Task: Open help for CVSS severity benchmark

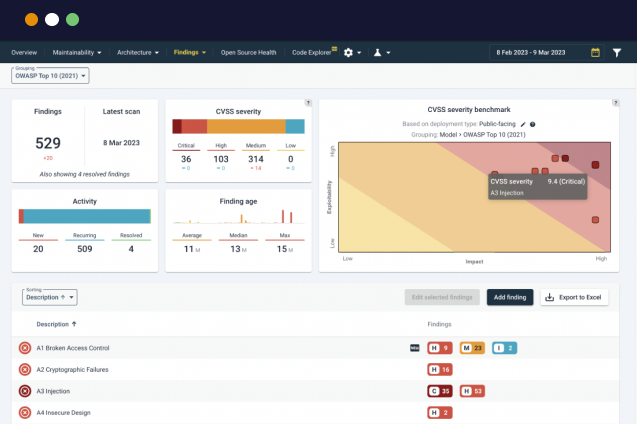Action: 615,103
